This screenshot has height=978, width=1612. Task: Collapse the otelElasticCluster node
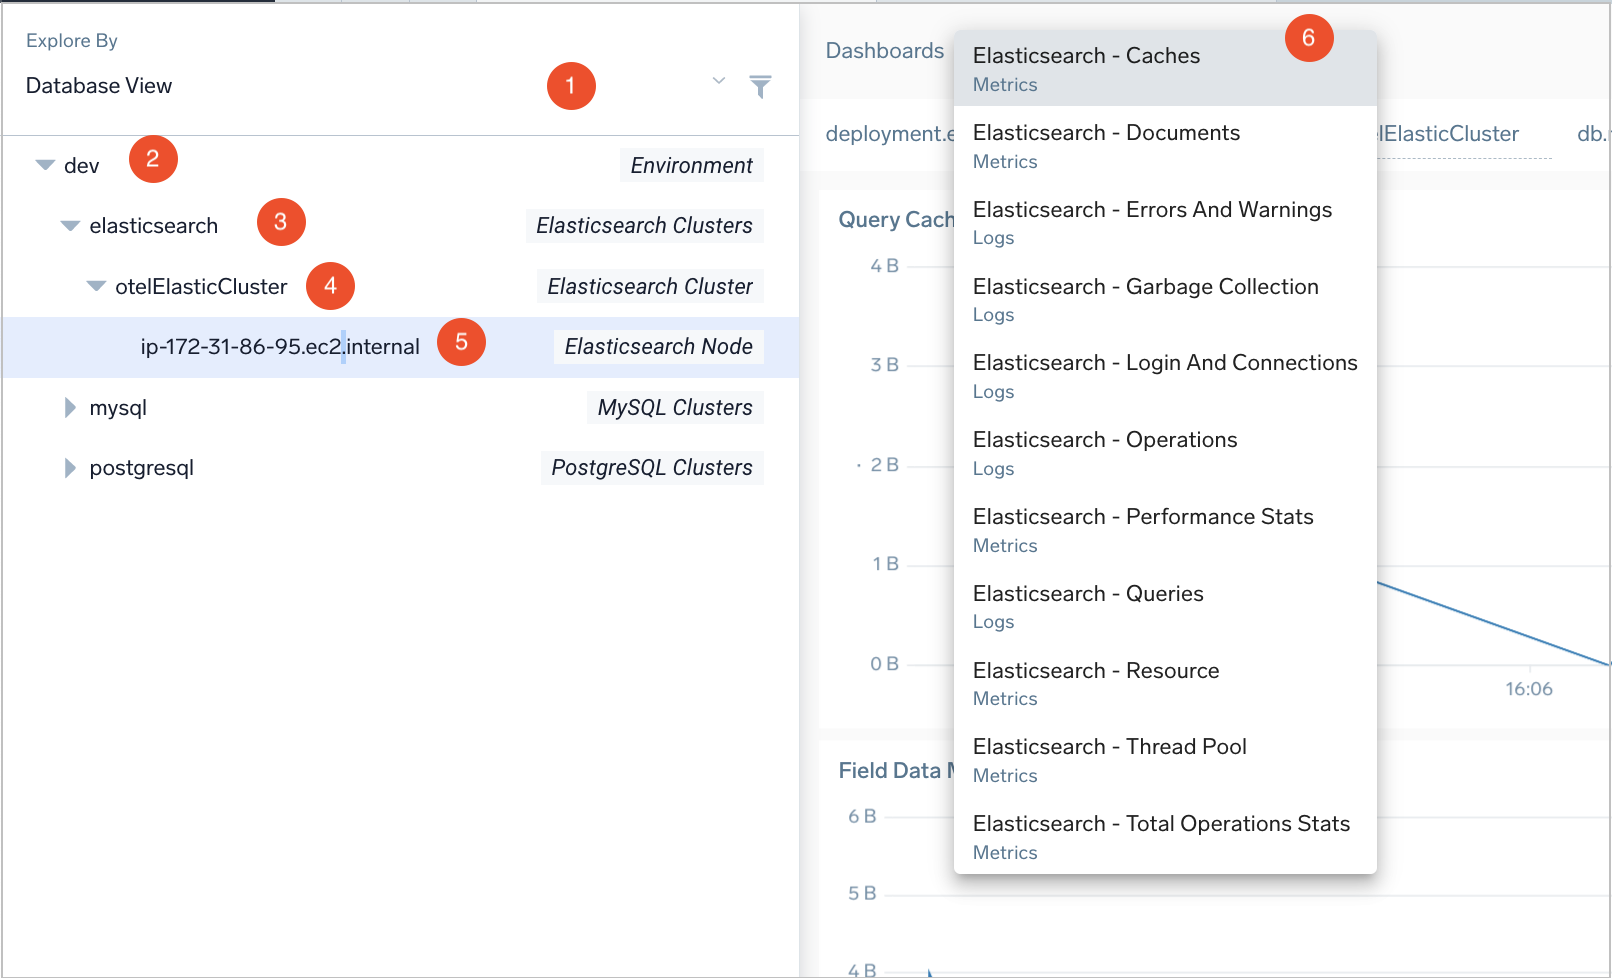96,287
